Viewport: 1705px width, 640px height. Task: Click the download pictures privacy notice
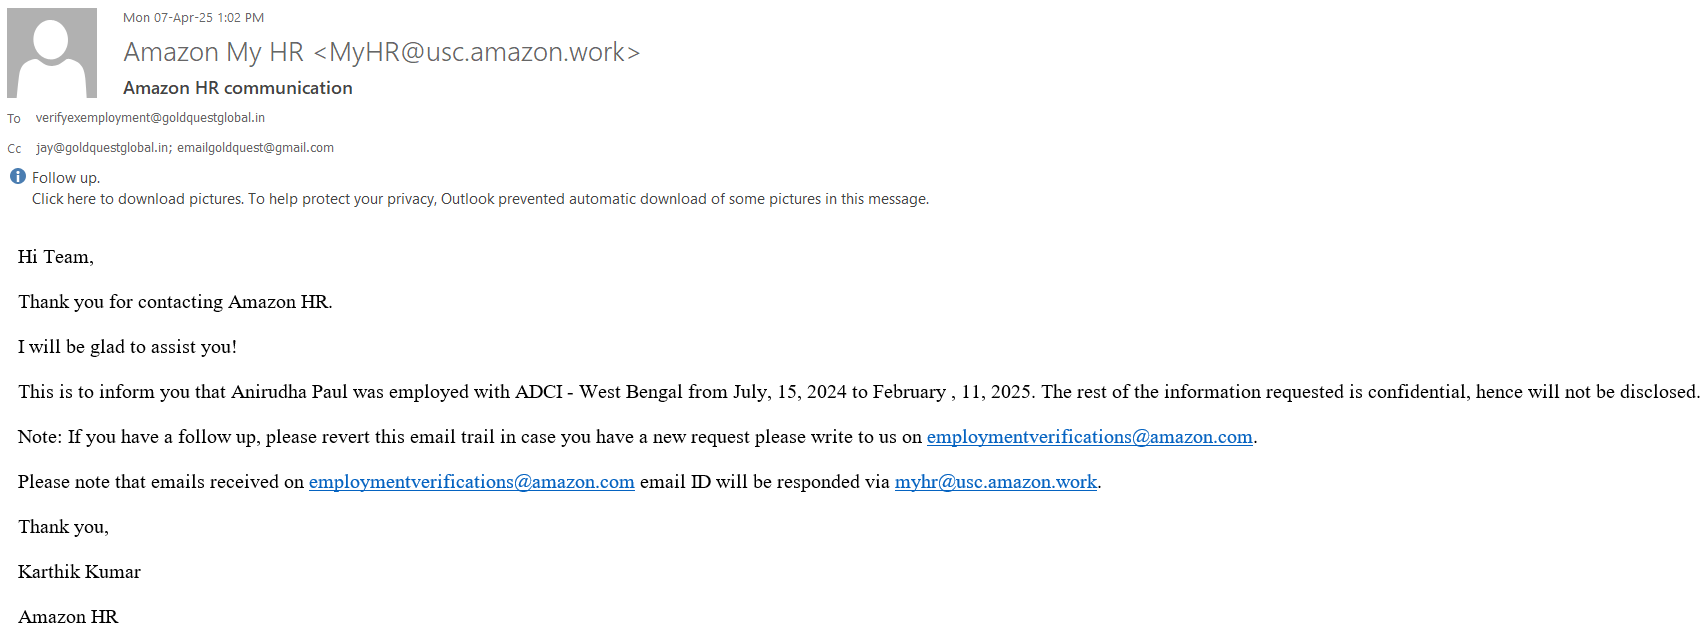(480, 199)
